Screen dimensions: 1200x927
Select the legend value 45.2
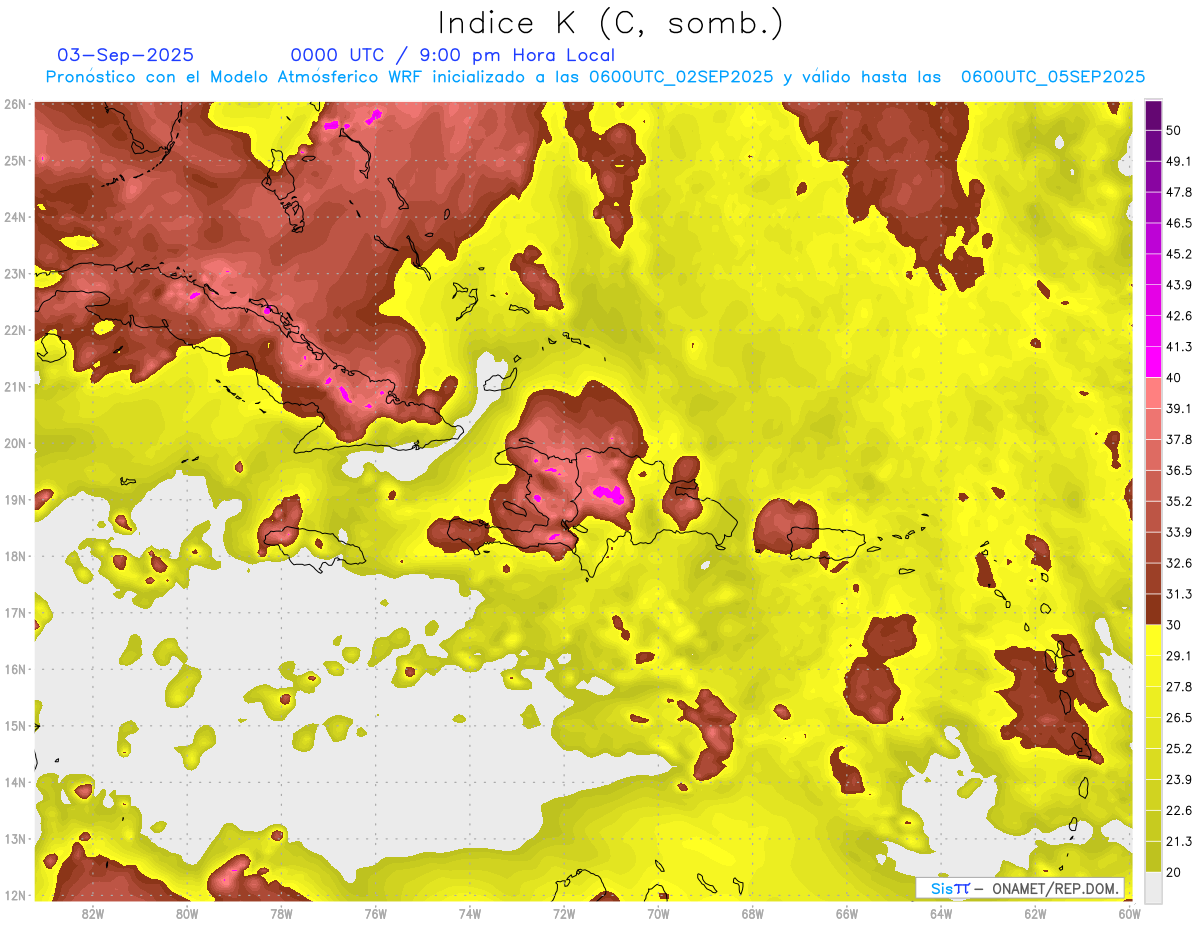(x=1179, y=254)
